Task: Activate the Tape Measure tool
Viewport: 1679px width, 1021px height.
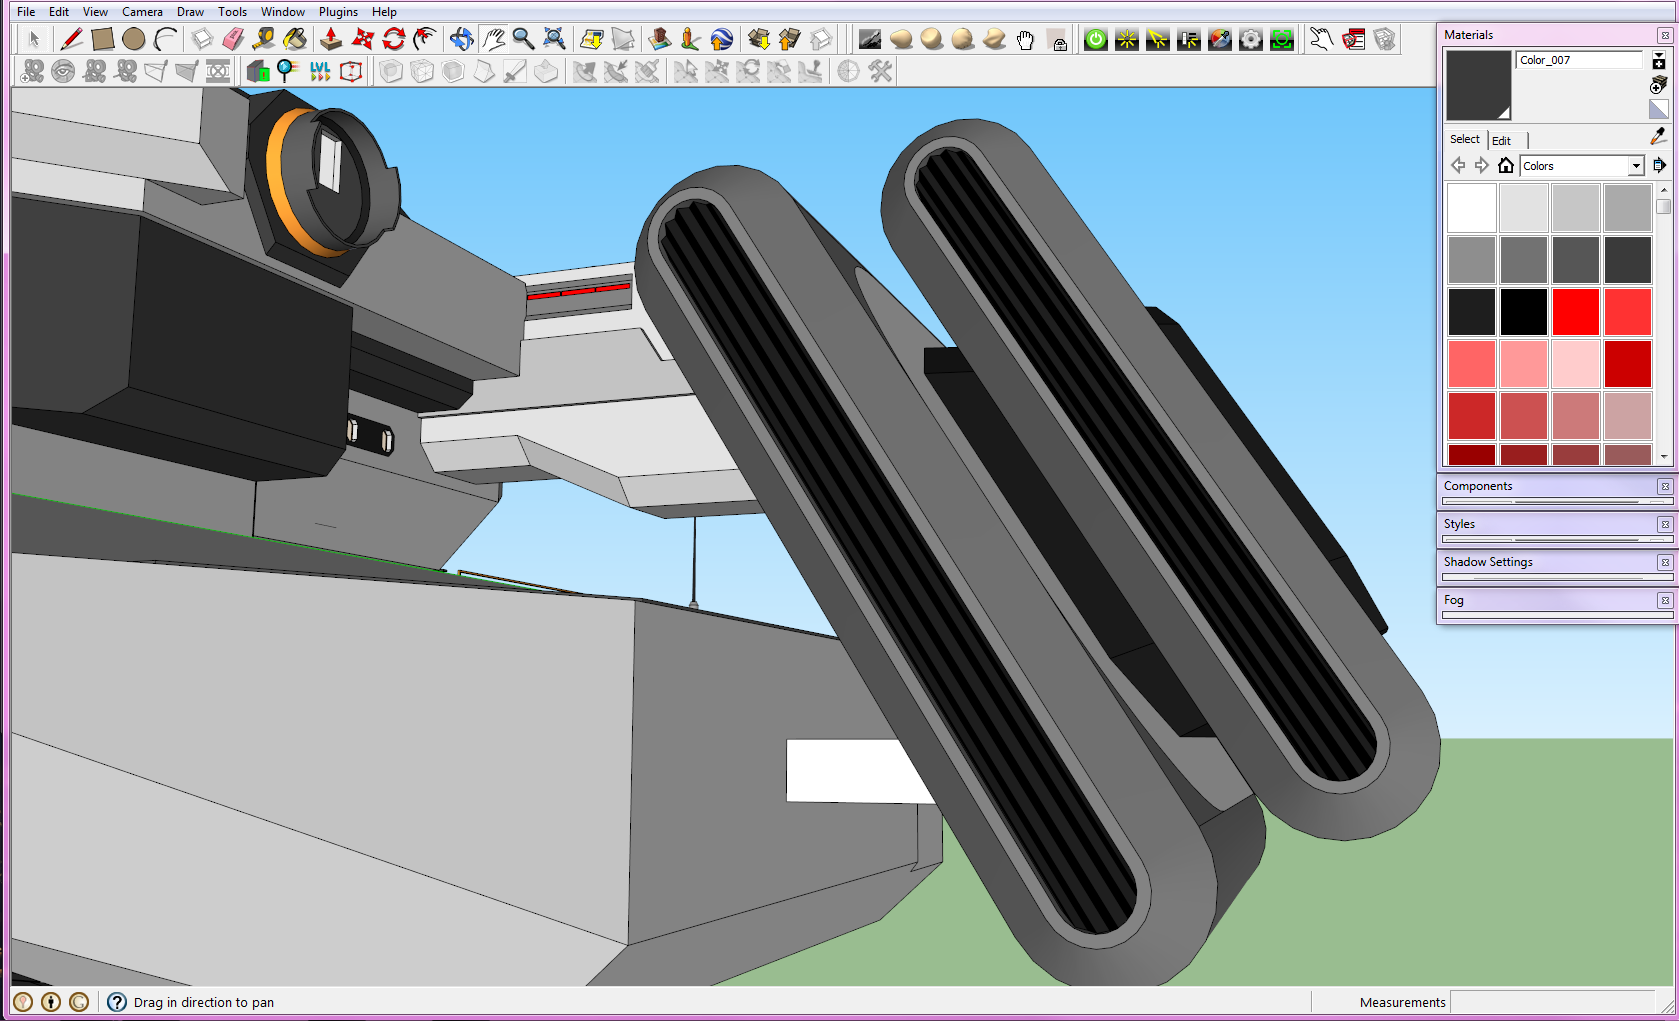Action: coord(264,39)
